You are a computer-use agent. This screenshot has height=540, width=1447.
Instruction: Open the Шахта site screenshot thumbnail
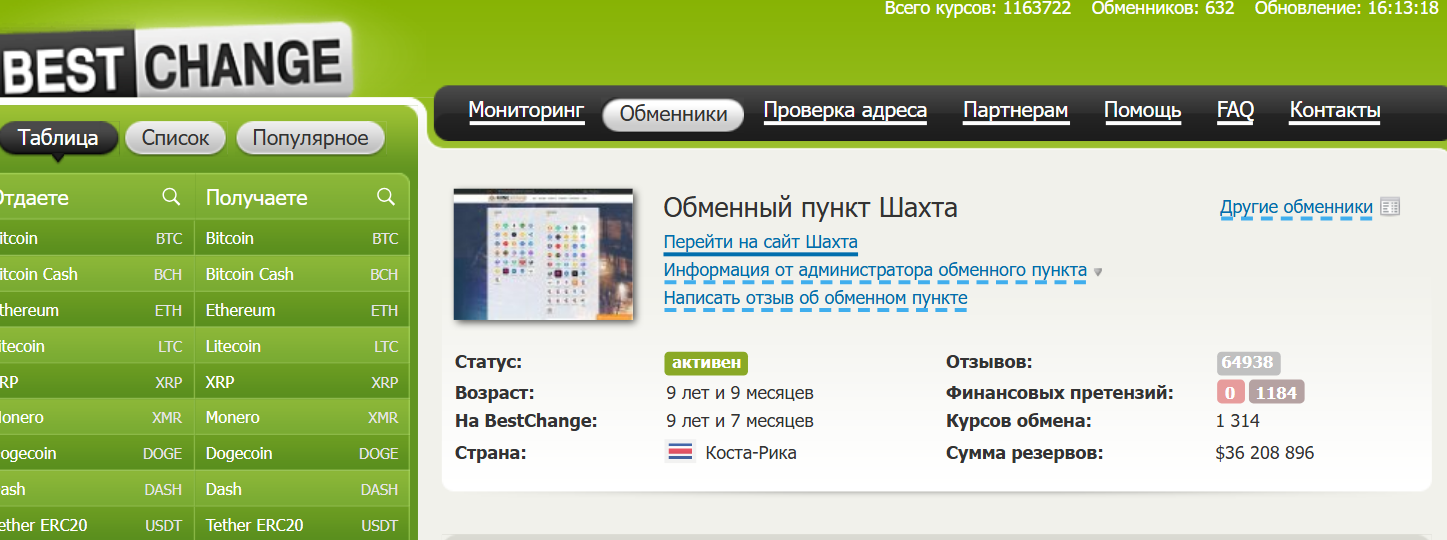543,254
